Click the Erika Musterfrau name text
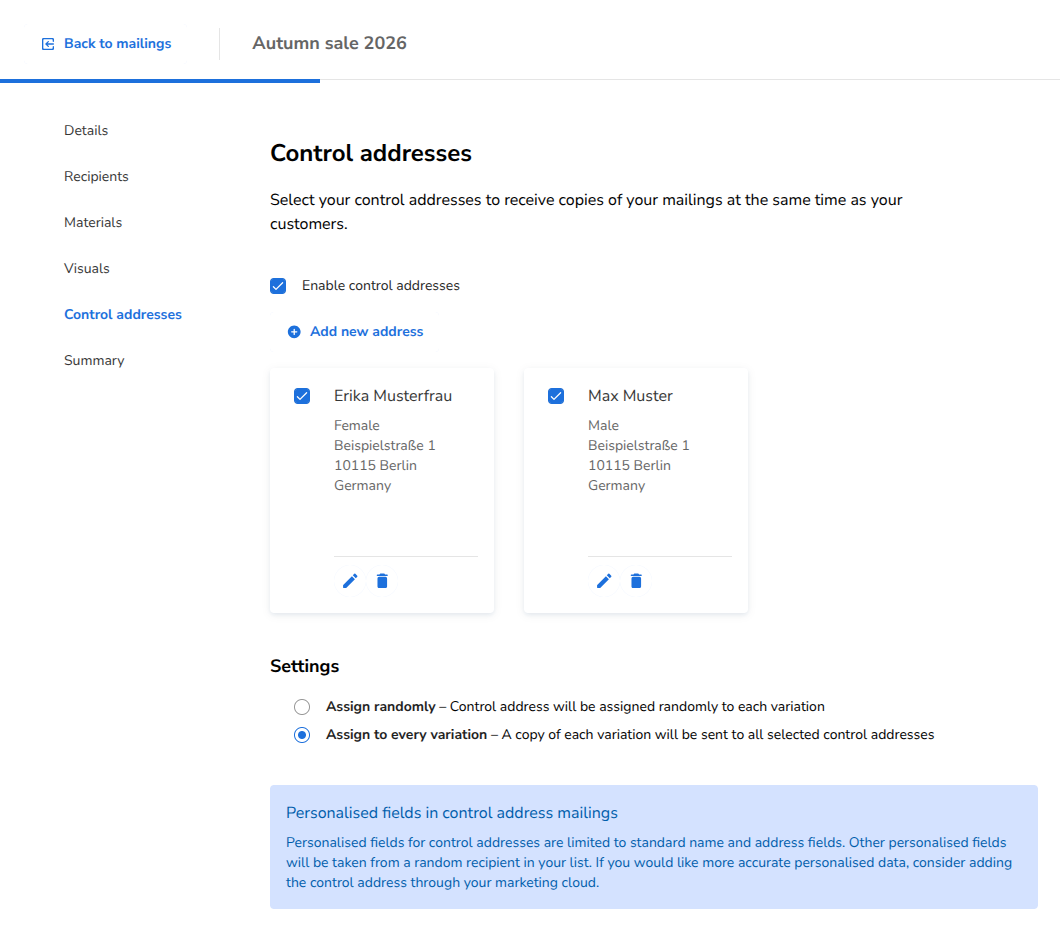1060x930 pixels. click(x=393, y=396)
